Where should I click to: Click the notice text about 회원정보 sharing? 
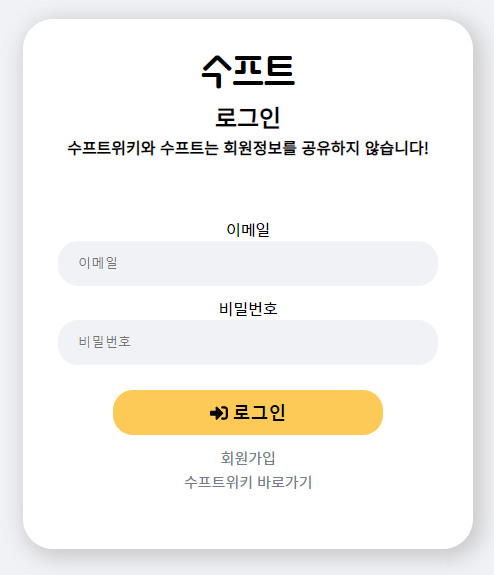coord(248,148)
